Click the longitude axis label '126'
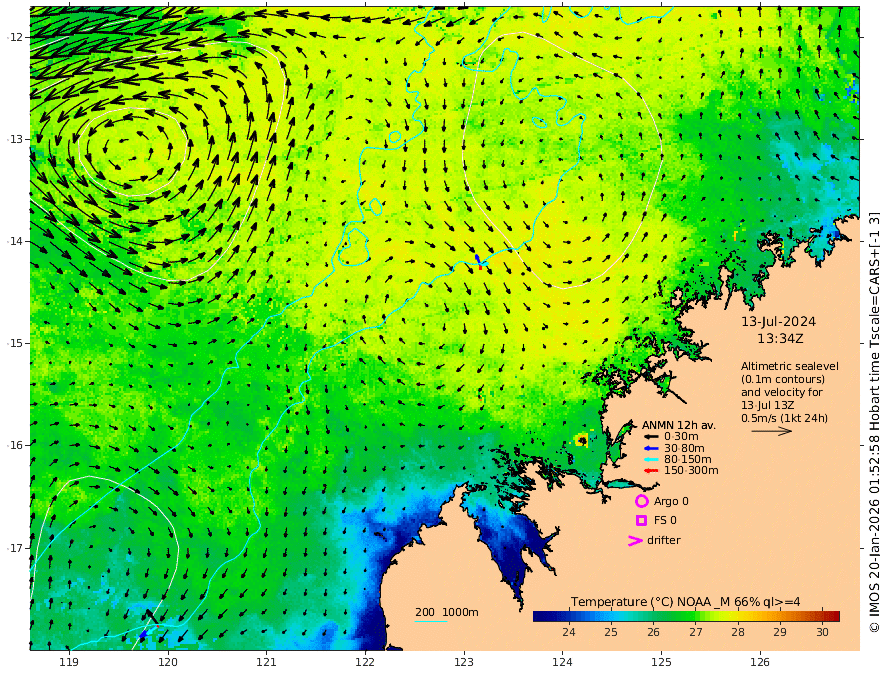This screenshot has width=880, height=680. click(x=760, y=663)
